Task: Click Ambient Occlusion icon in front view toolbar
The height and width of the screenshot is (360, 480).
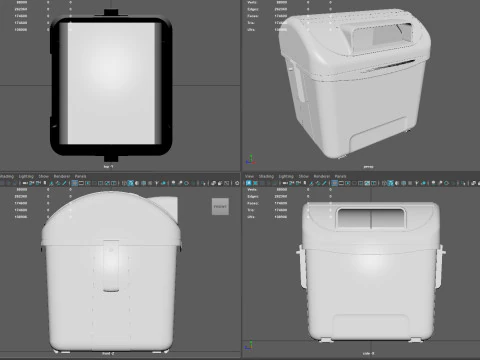Action: click(x=173, y=183)
